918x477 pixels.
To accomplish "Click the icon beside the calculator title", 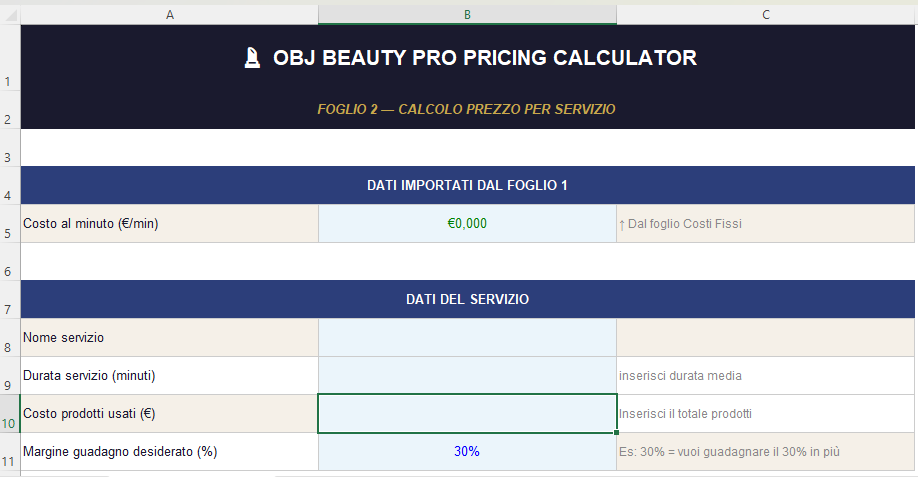I will point(252,58).
